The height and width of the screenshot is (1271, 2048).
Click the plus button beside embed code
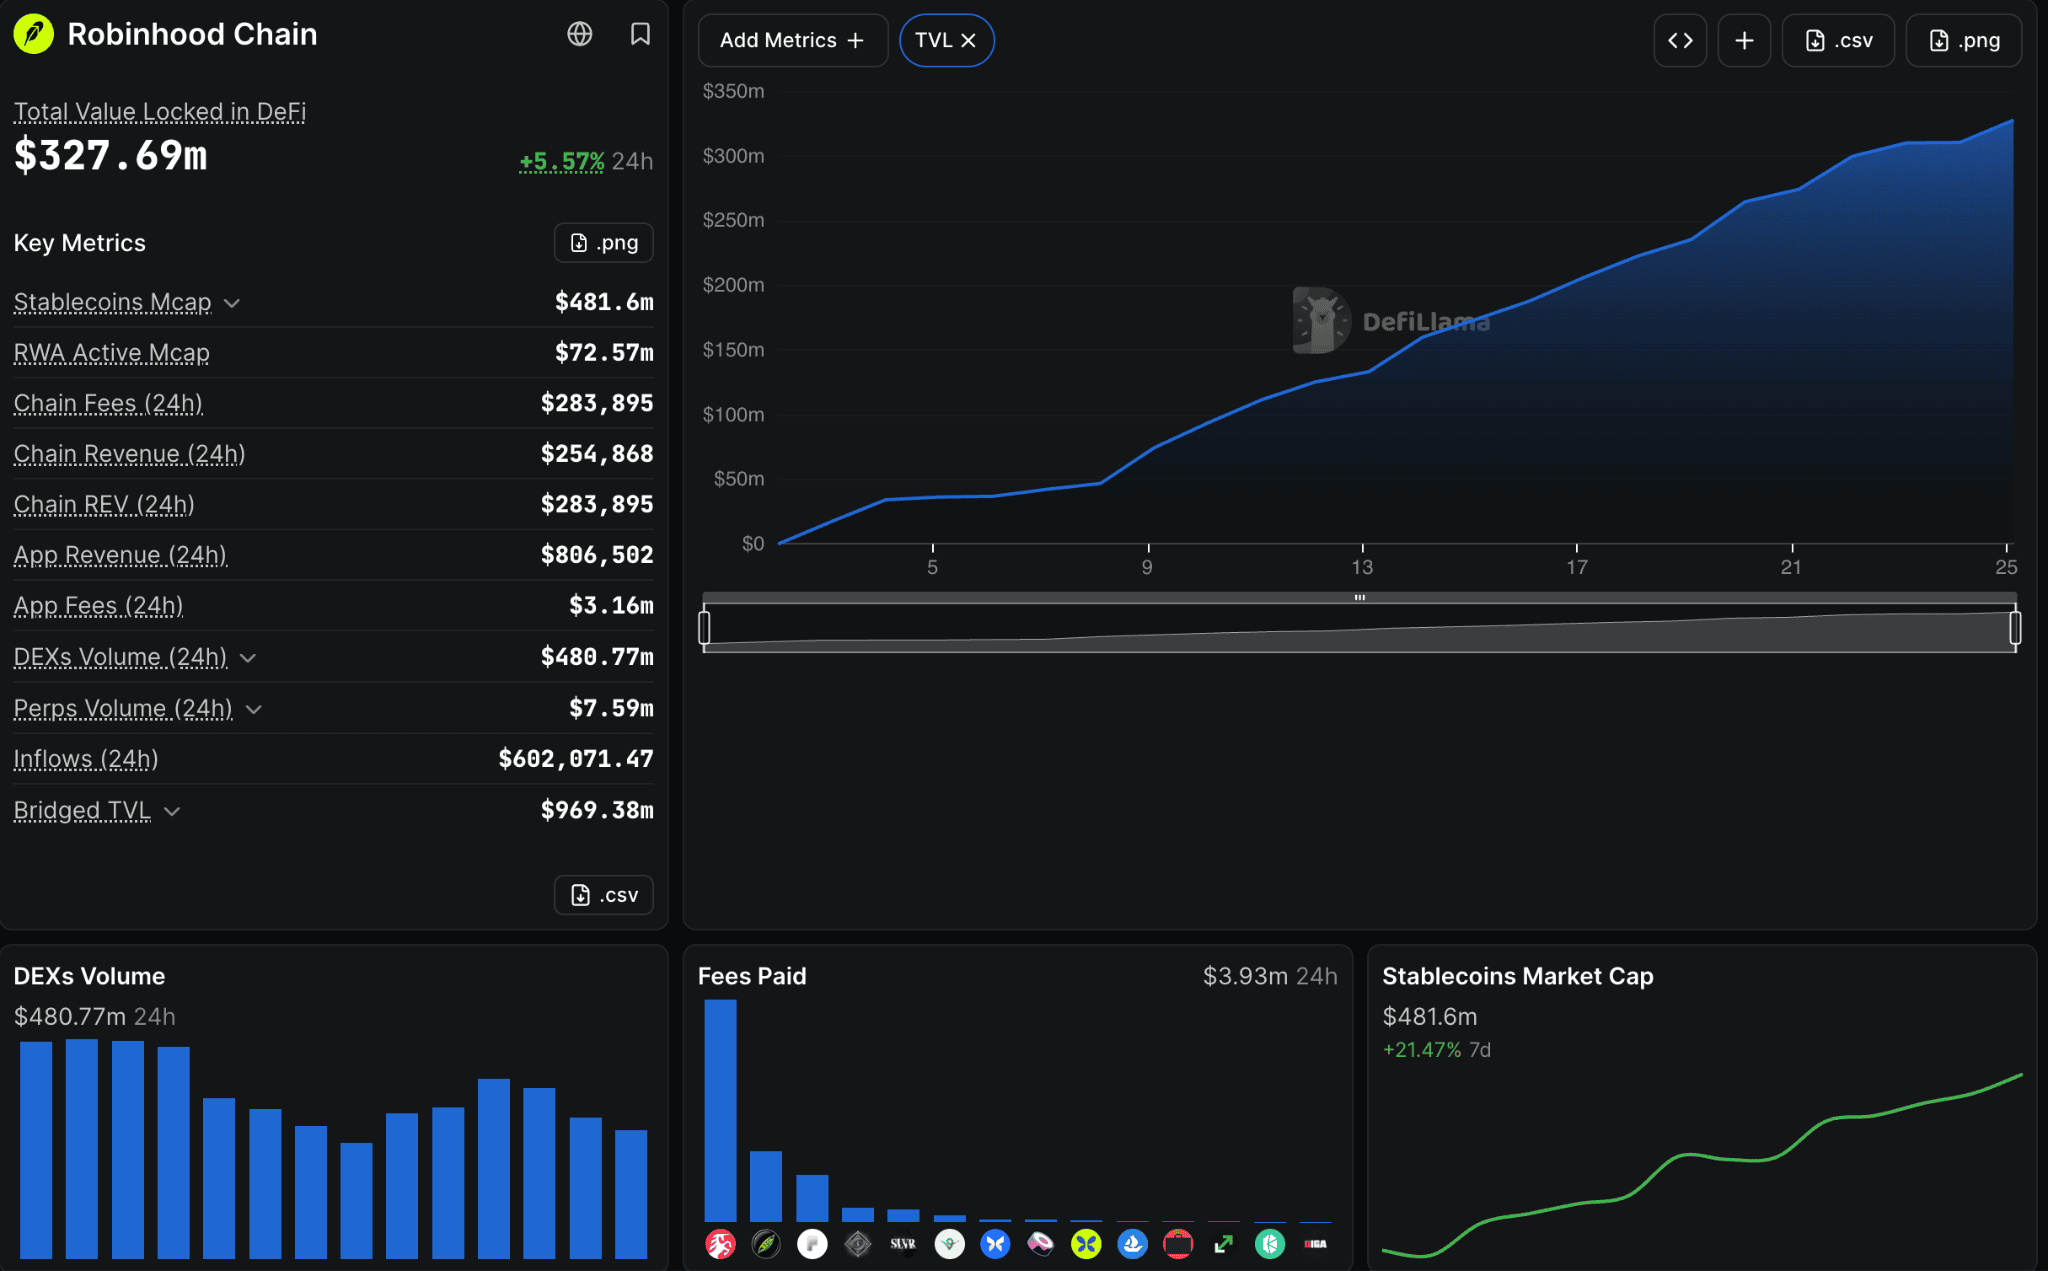(x=1744, y=40)
